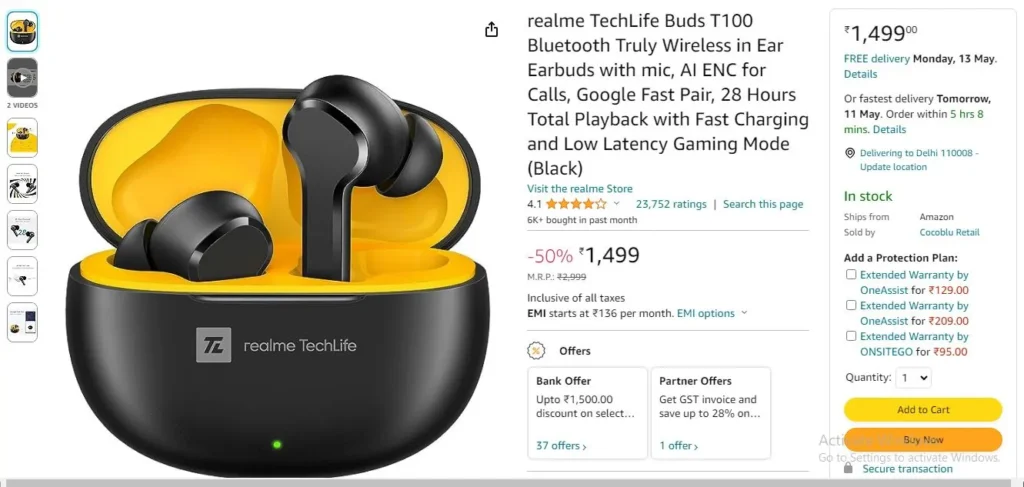Viewport: 1024px width, 487px height.
Task: Click the Add to Cart button
Action: 923,409
